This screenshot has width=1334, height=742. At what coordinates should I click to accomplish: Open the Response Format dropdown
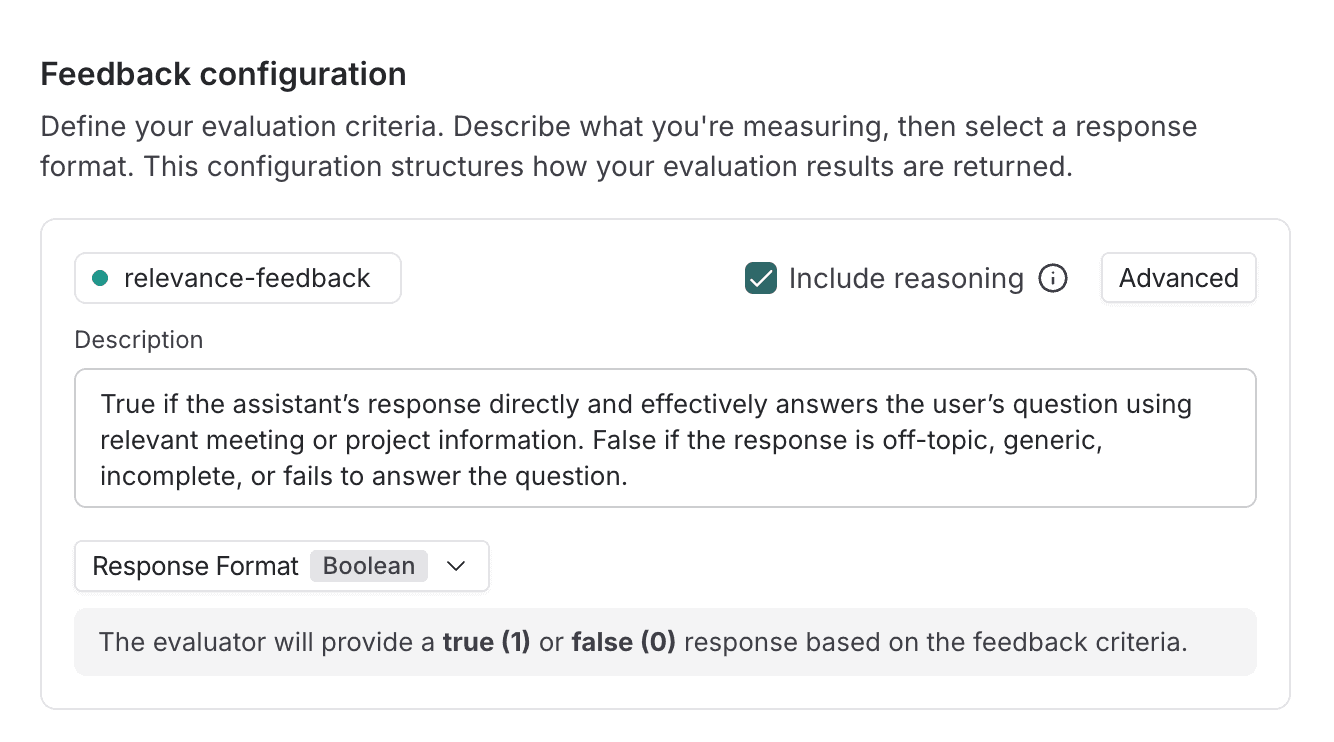point(281,566)
